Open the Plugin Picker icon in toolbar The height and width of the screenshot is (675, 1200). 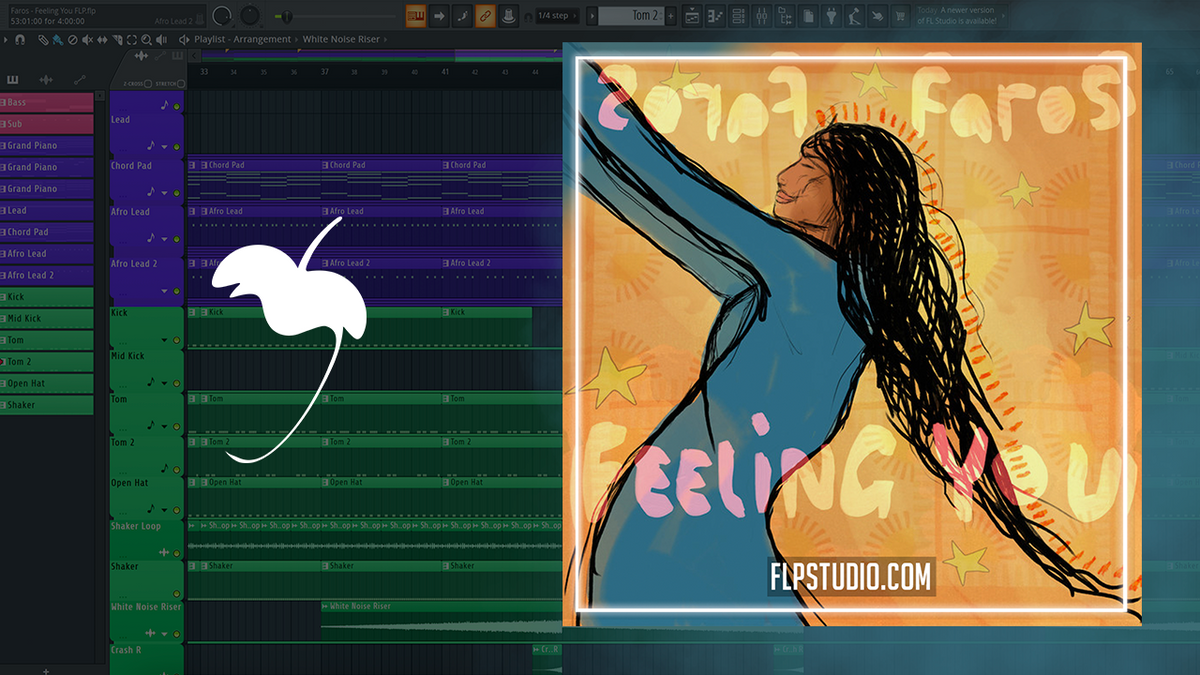point(832,15)
